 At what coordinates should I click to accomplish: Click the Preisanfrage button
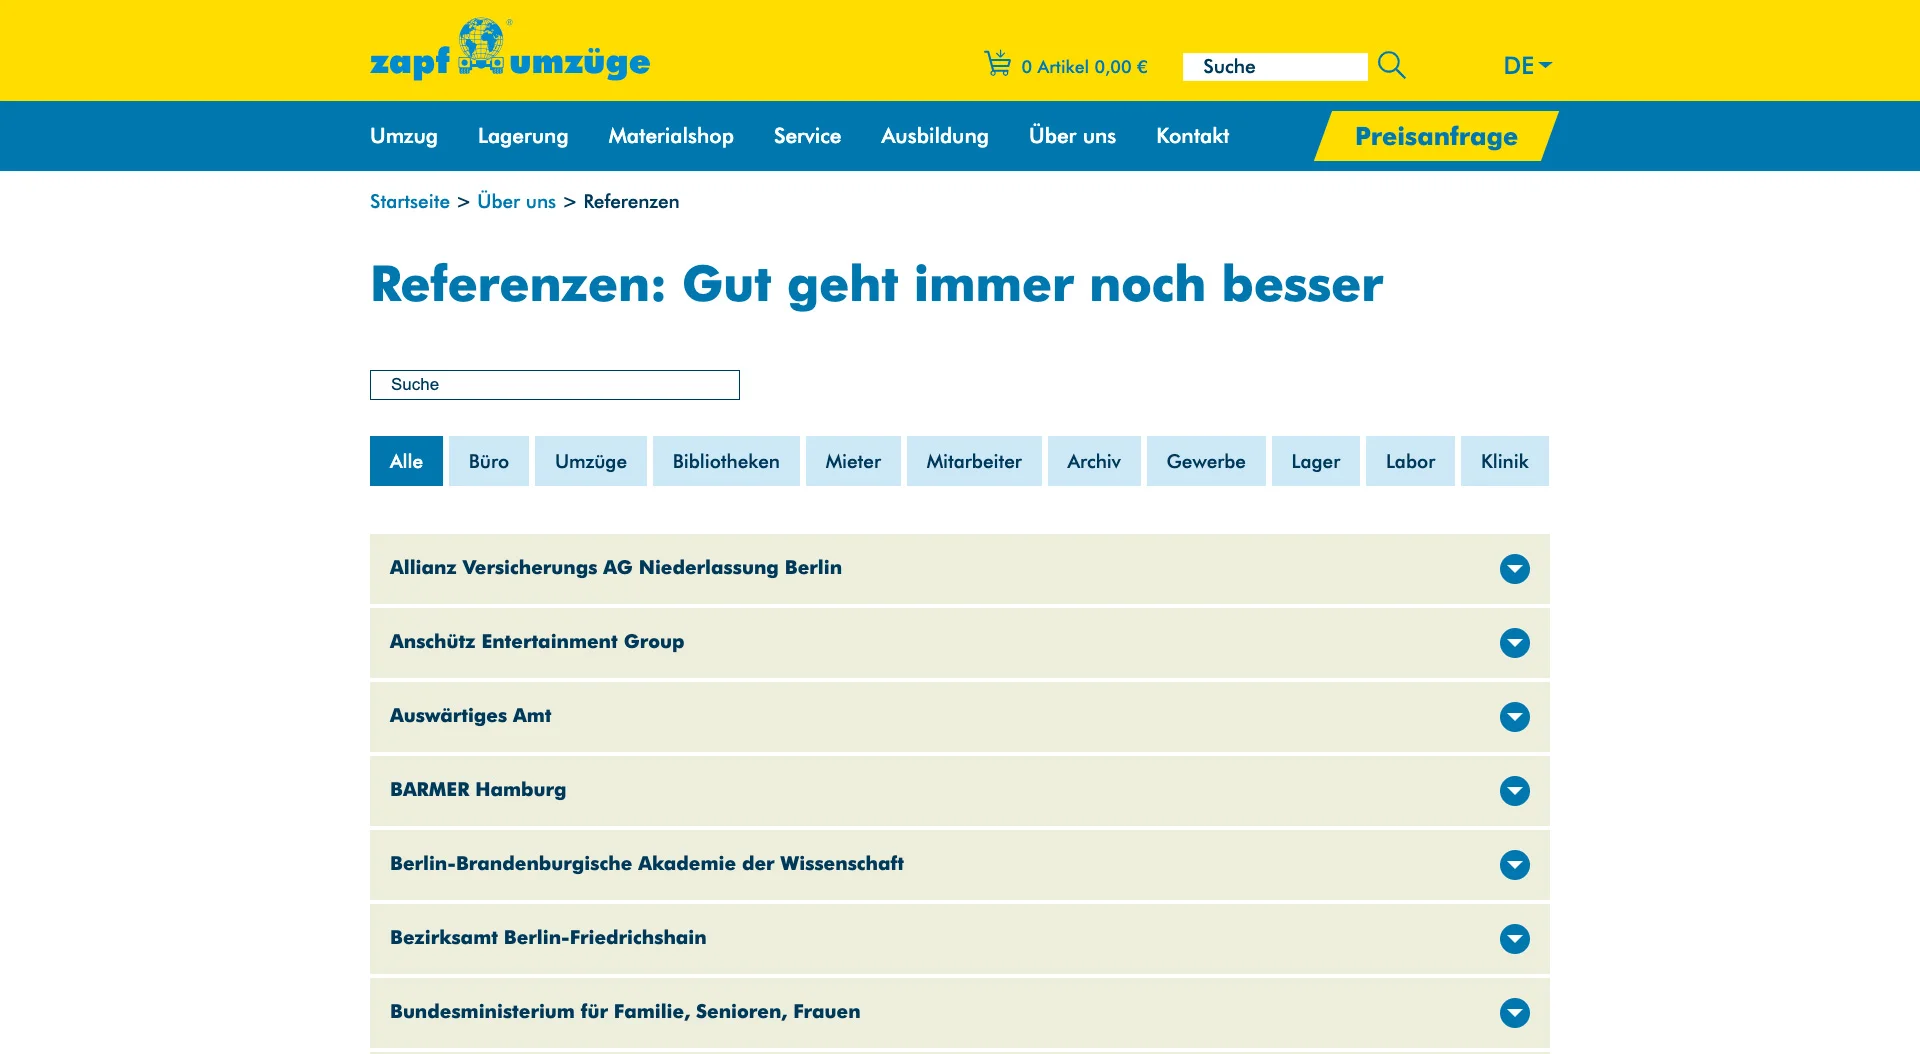pyautogui.click(x=1435, y=136)
